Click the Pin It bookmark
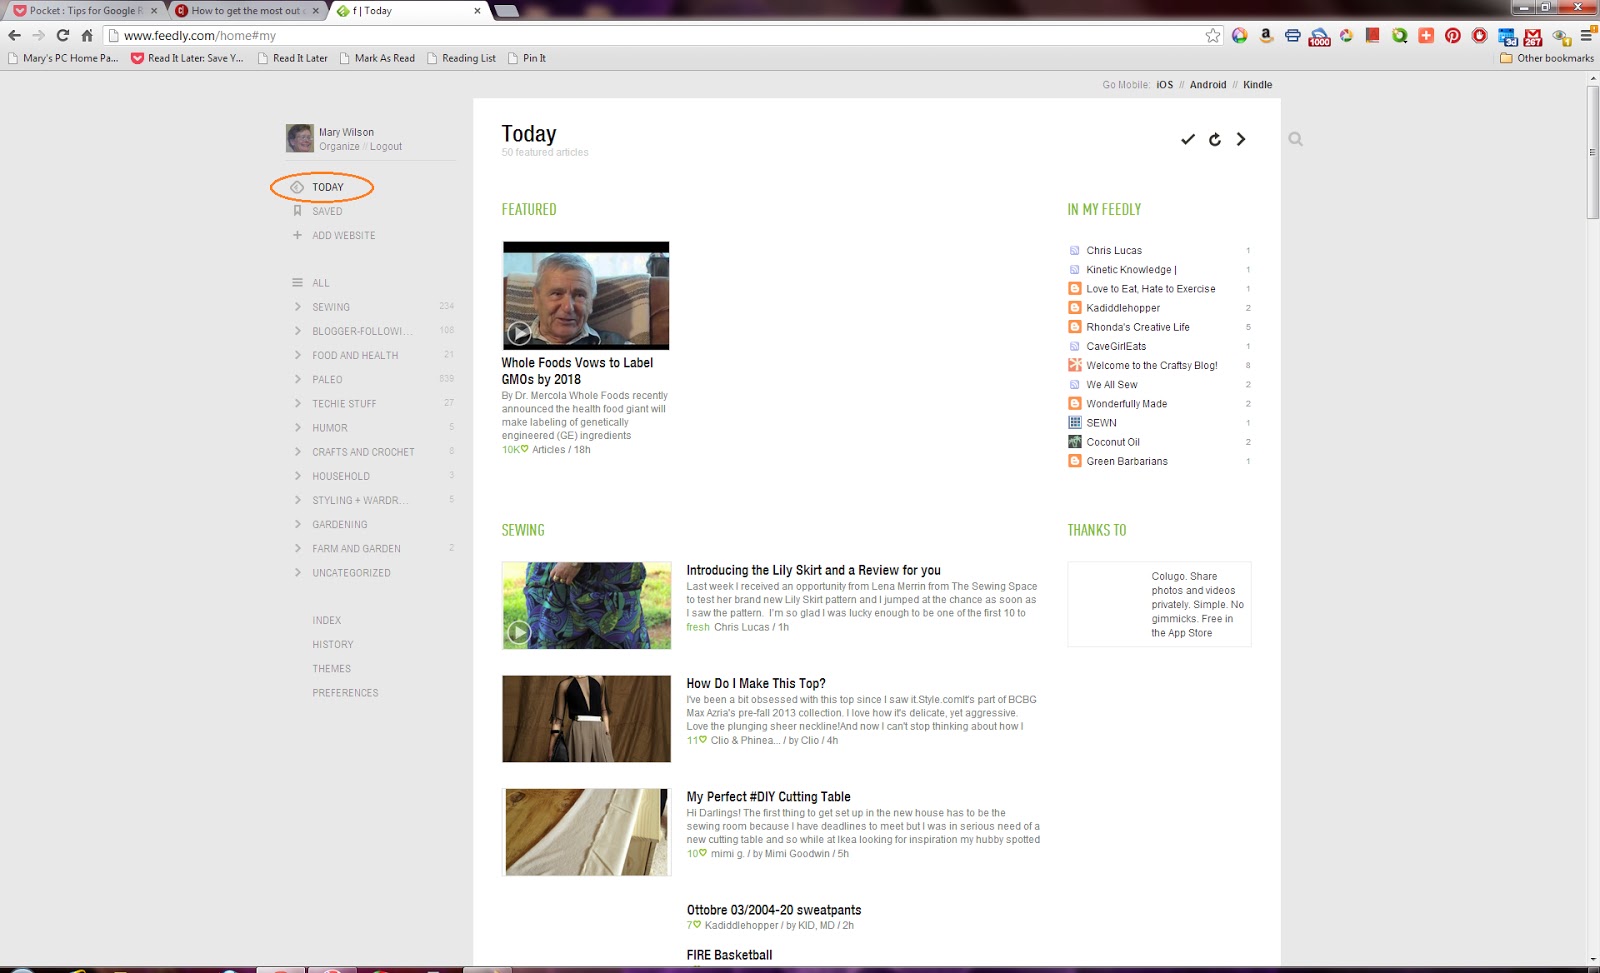Screen dimensions: 1600x973 pyautogui.click(x=527, y=58)
